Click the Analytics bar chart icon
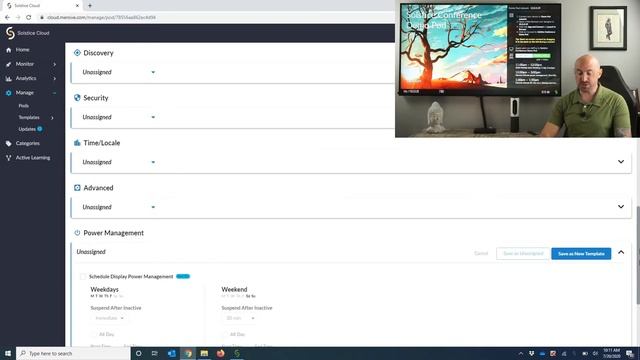The image size is (640, 360). click(x=9, y=79)
